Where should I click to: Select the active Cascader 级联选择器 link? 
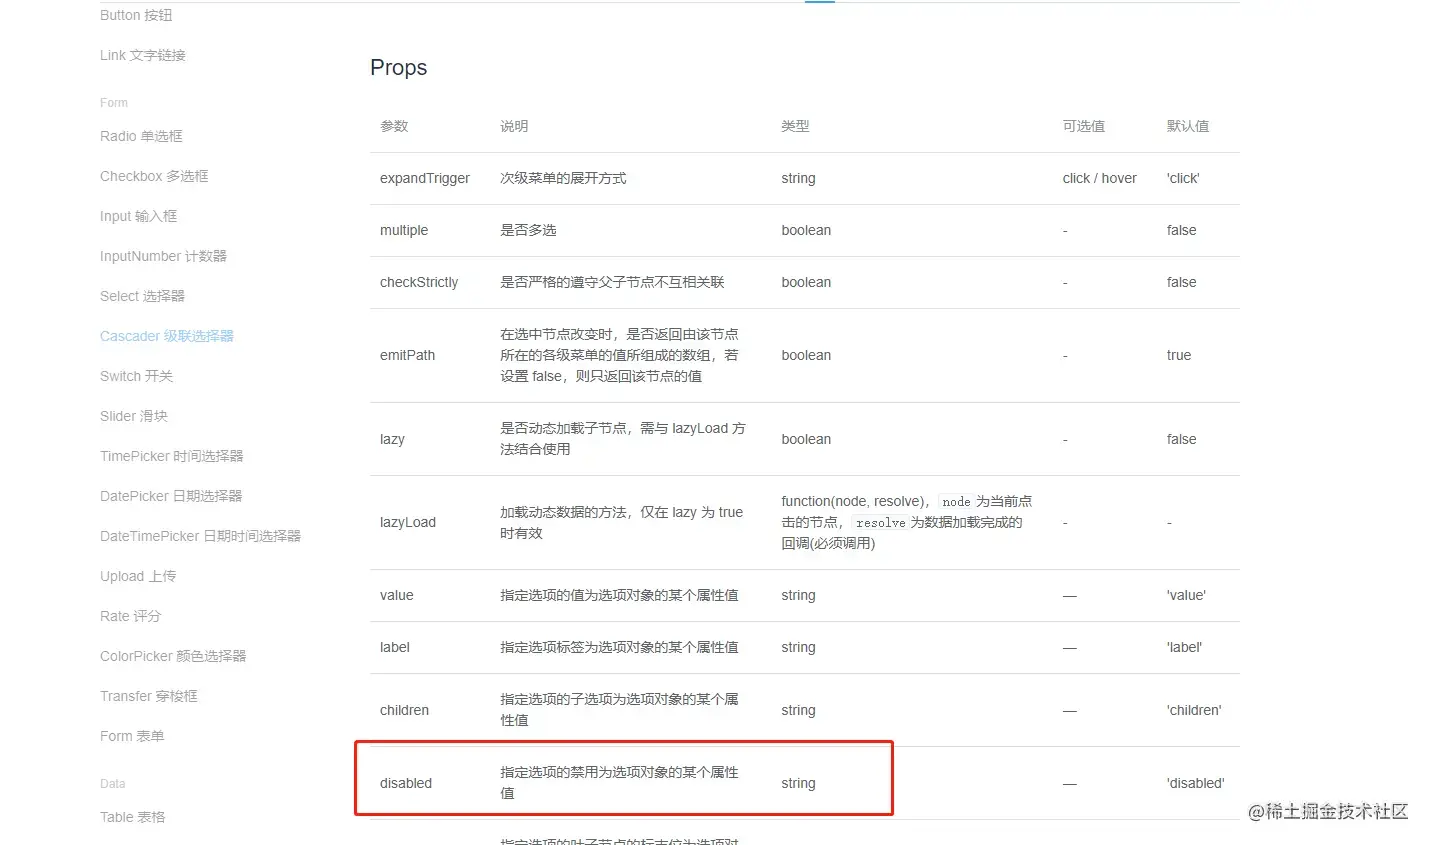[167, 336]
